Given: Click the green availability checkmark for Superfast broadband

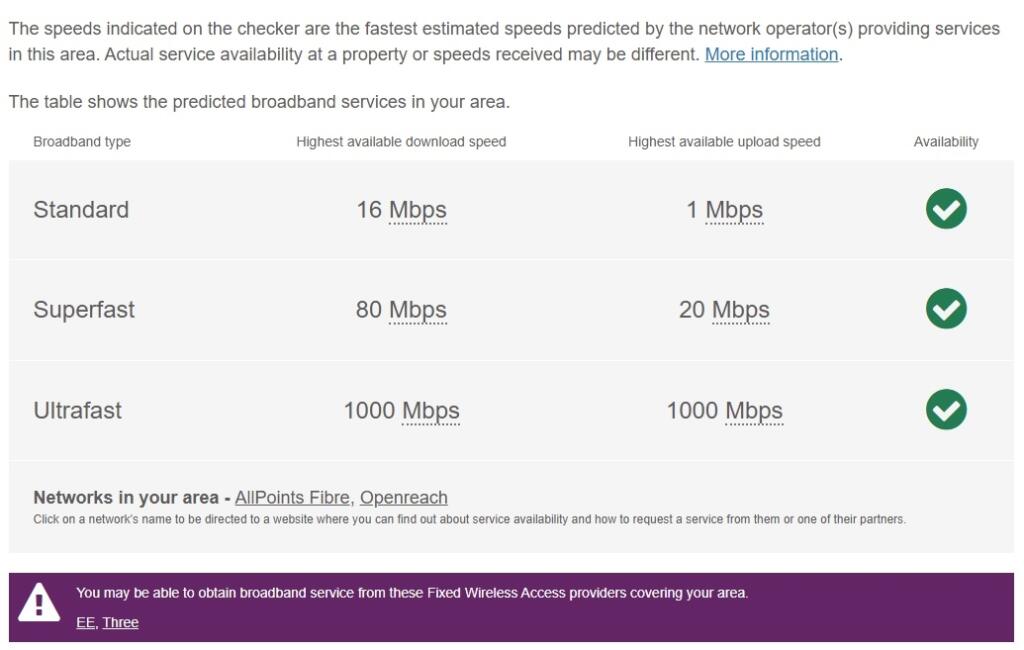Looking at the screenshot, I should (945, 310).
